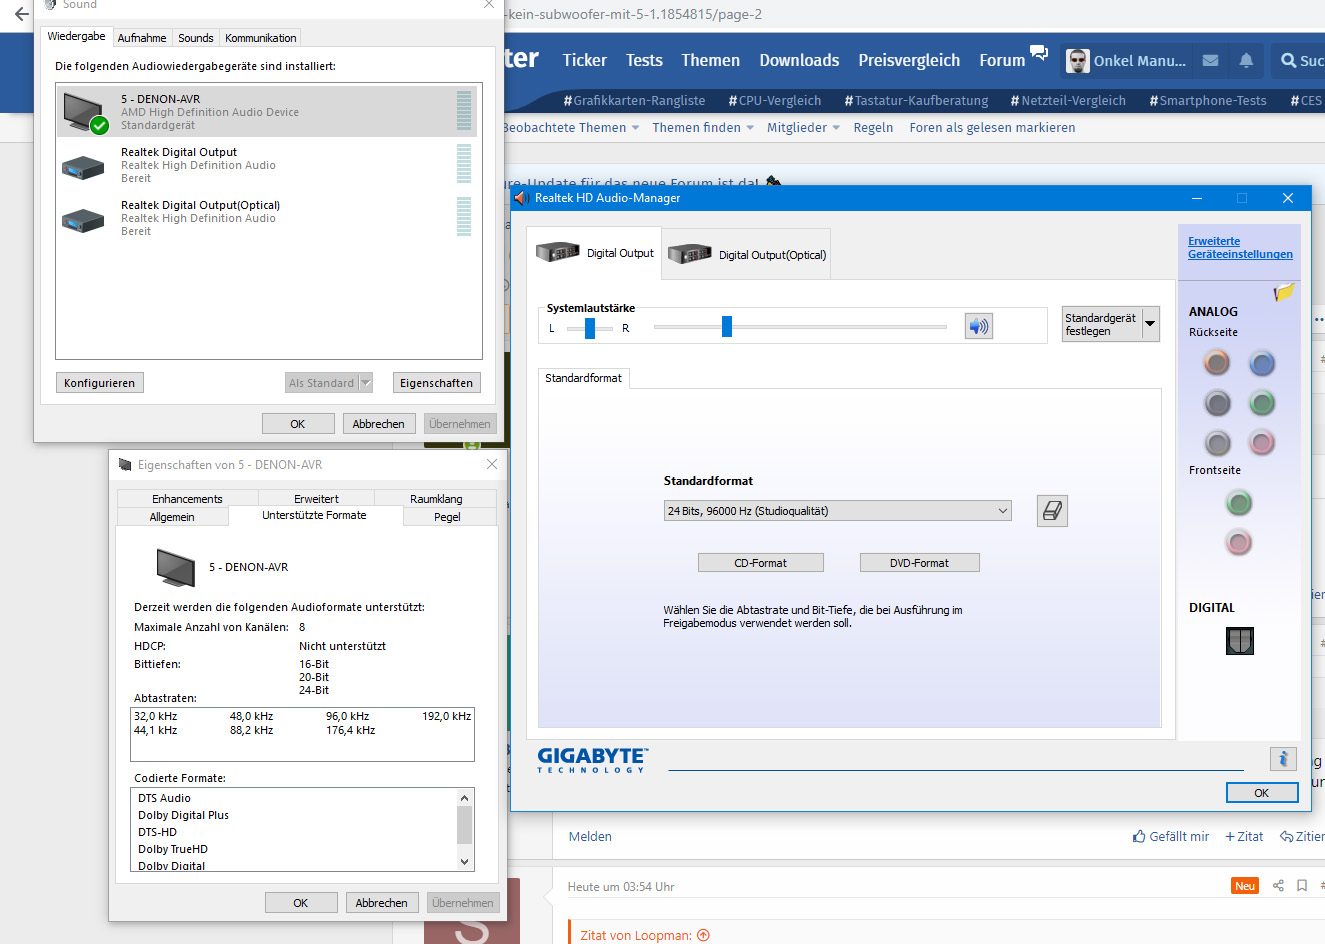
Task: Open the Als Standard dropdown arrow
Action: pyautogui.click(x=366, y=383)
